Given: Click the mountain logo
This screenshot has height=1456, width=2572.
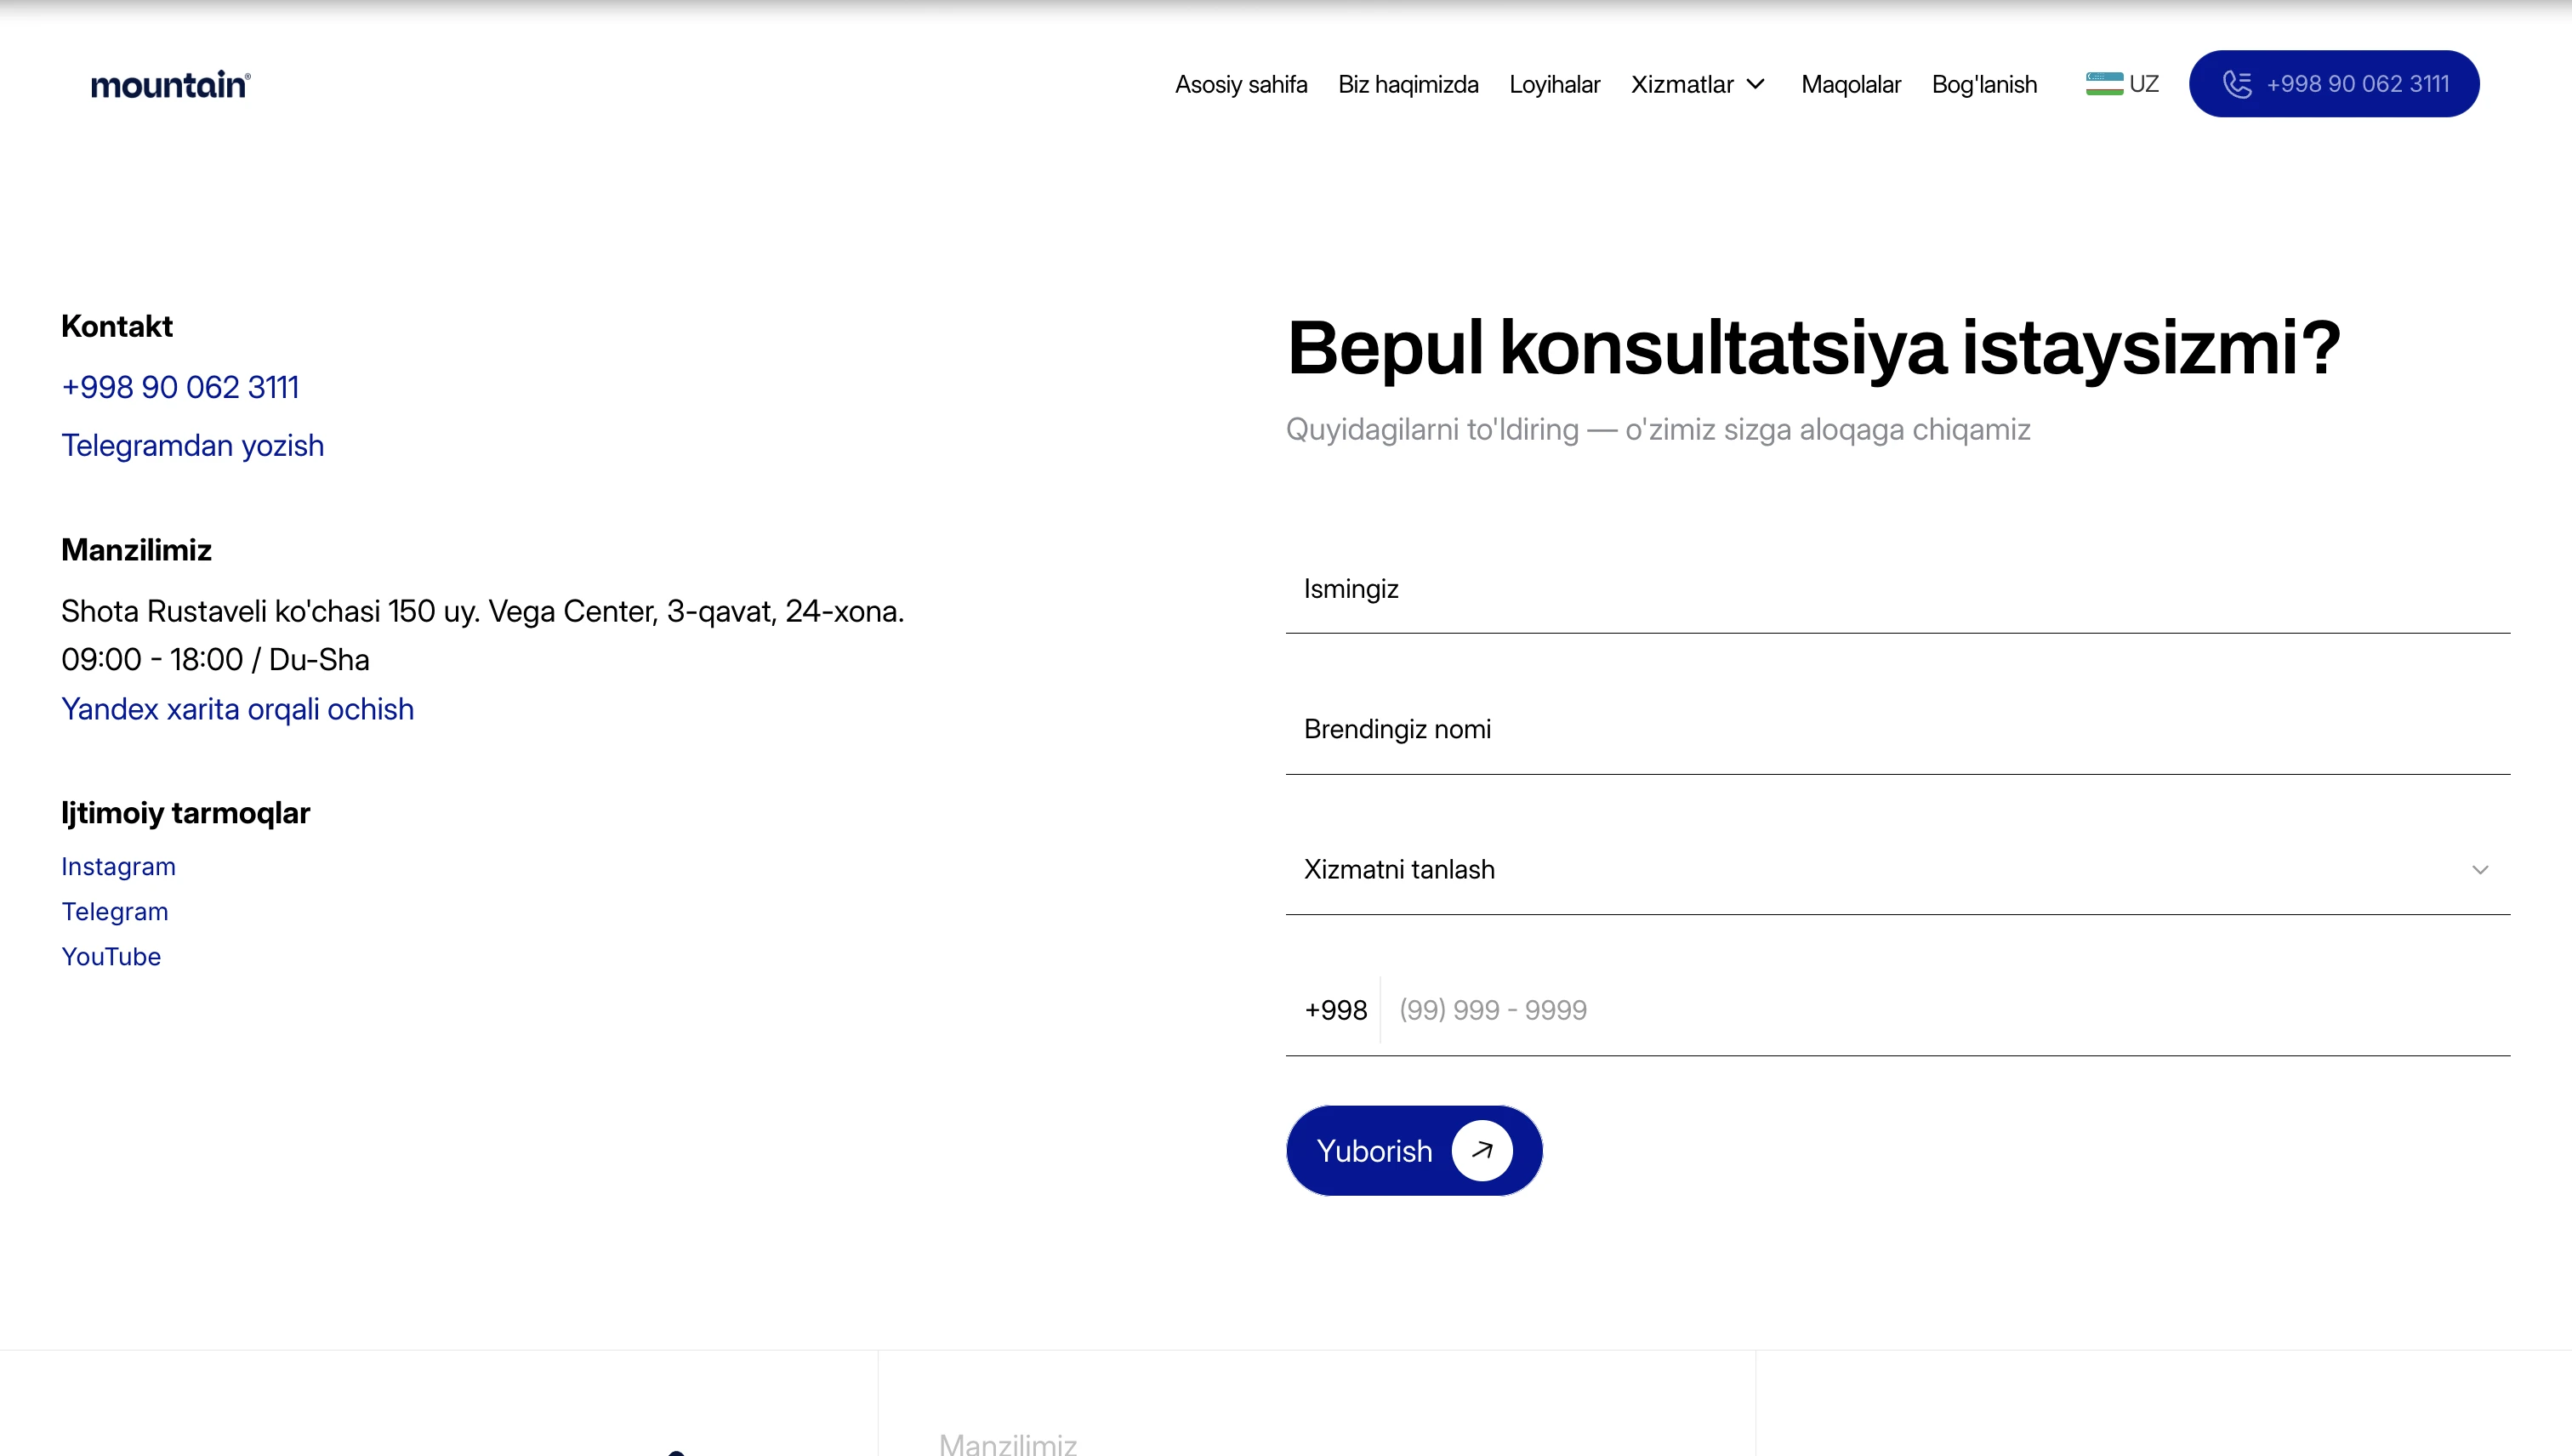Looking at the screenshot, I should click(171, 85).
